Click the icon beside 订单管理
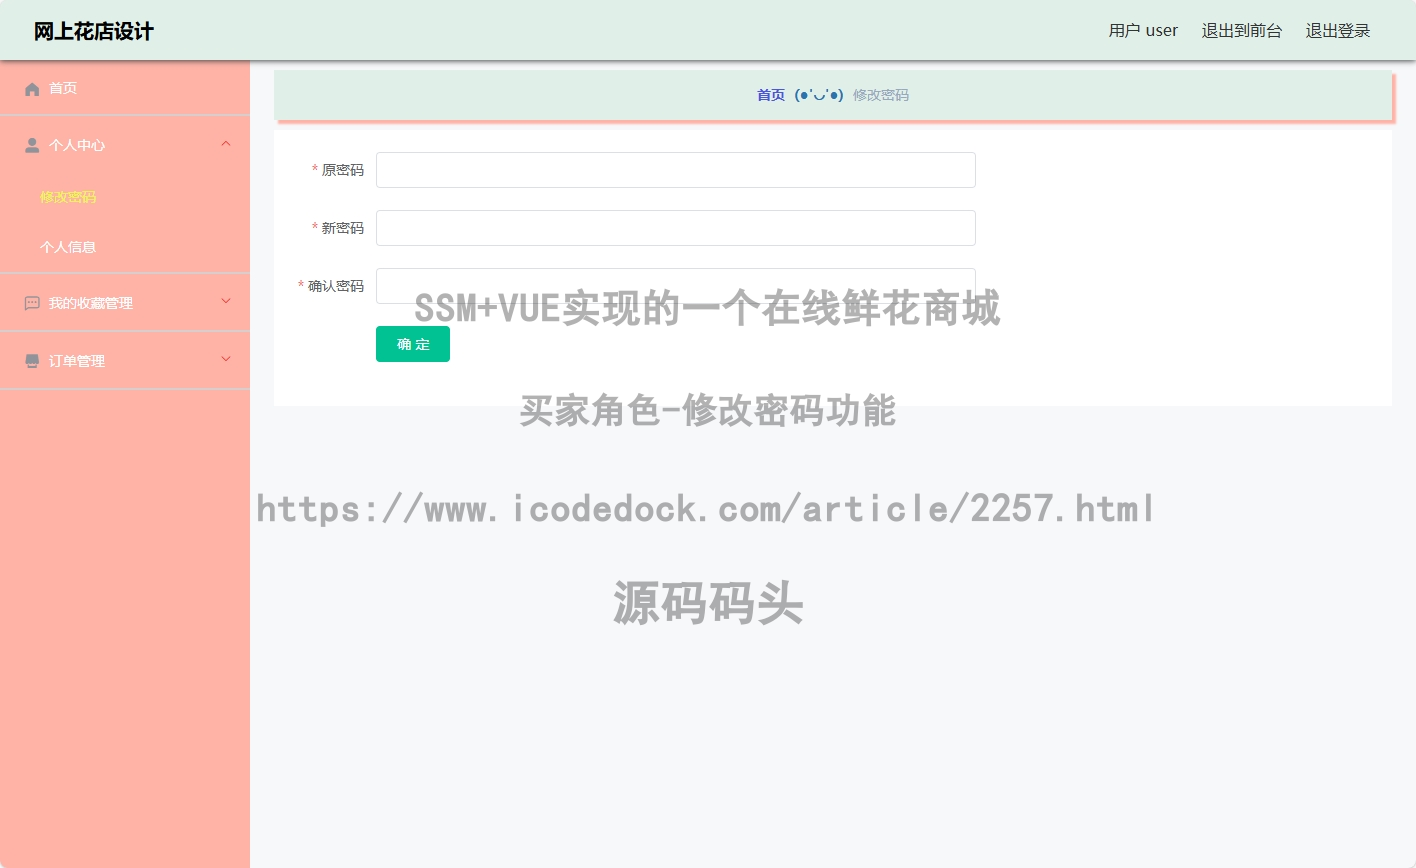The height and width of the screenshot is (868, 1416). (x=32, y=361)
